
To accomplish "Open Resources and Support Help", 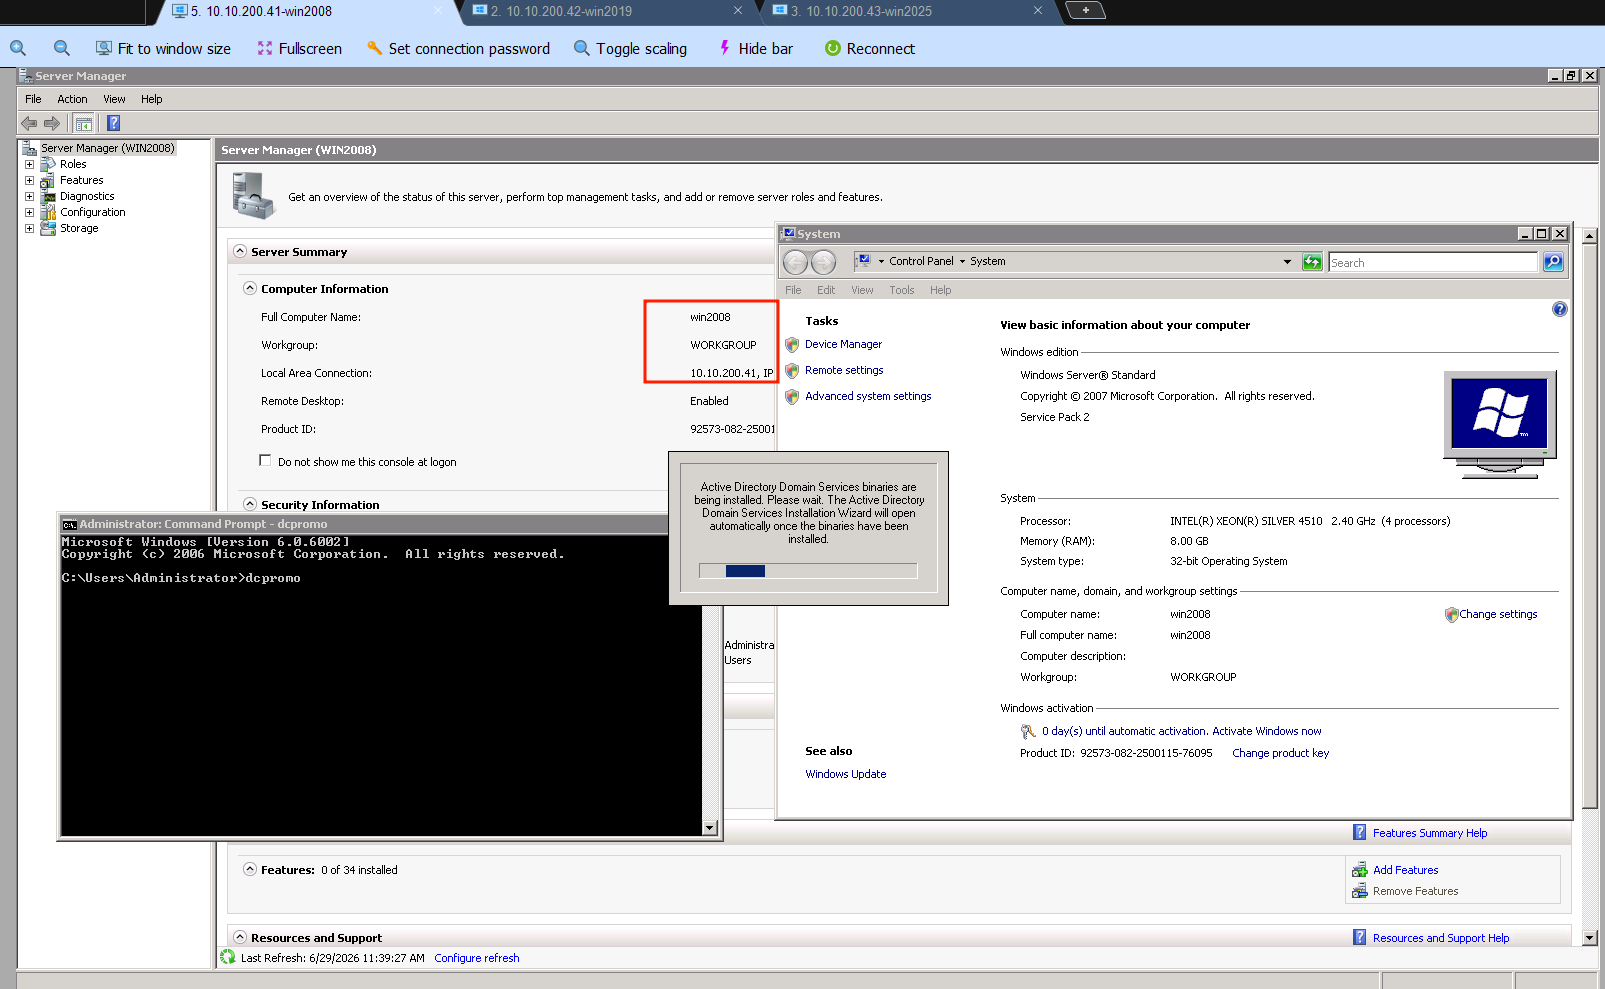I will tap(1441, 938).
